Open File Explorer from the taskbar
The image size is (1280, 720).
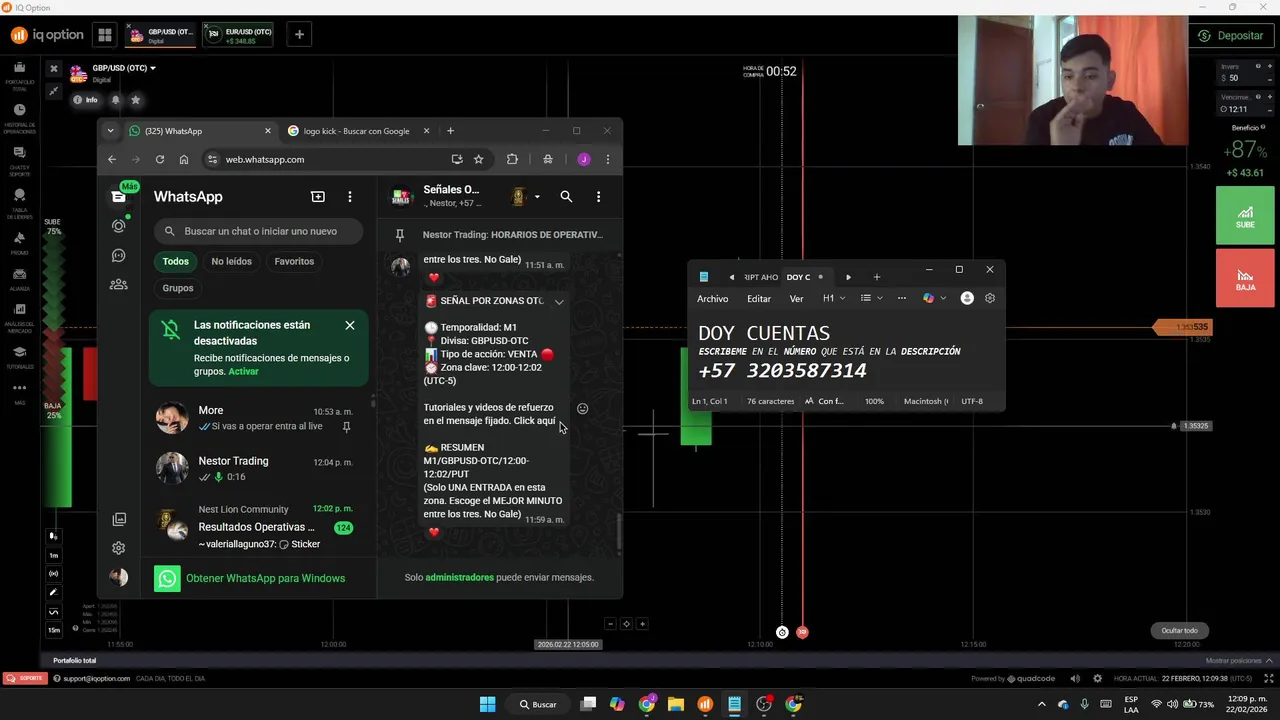[676, 704]
